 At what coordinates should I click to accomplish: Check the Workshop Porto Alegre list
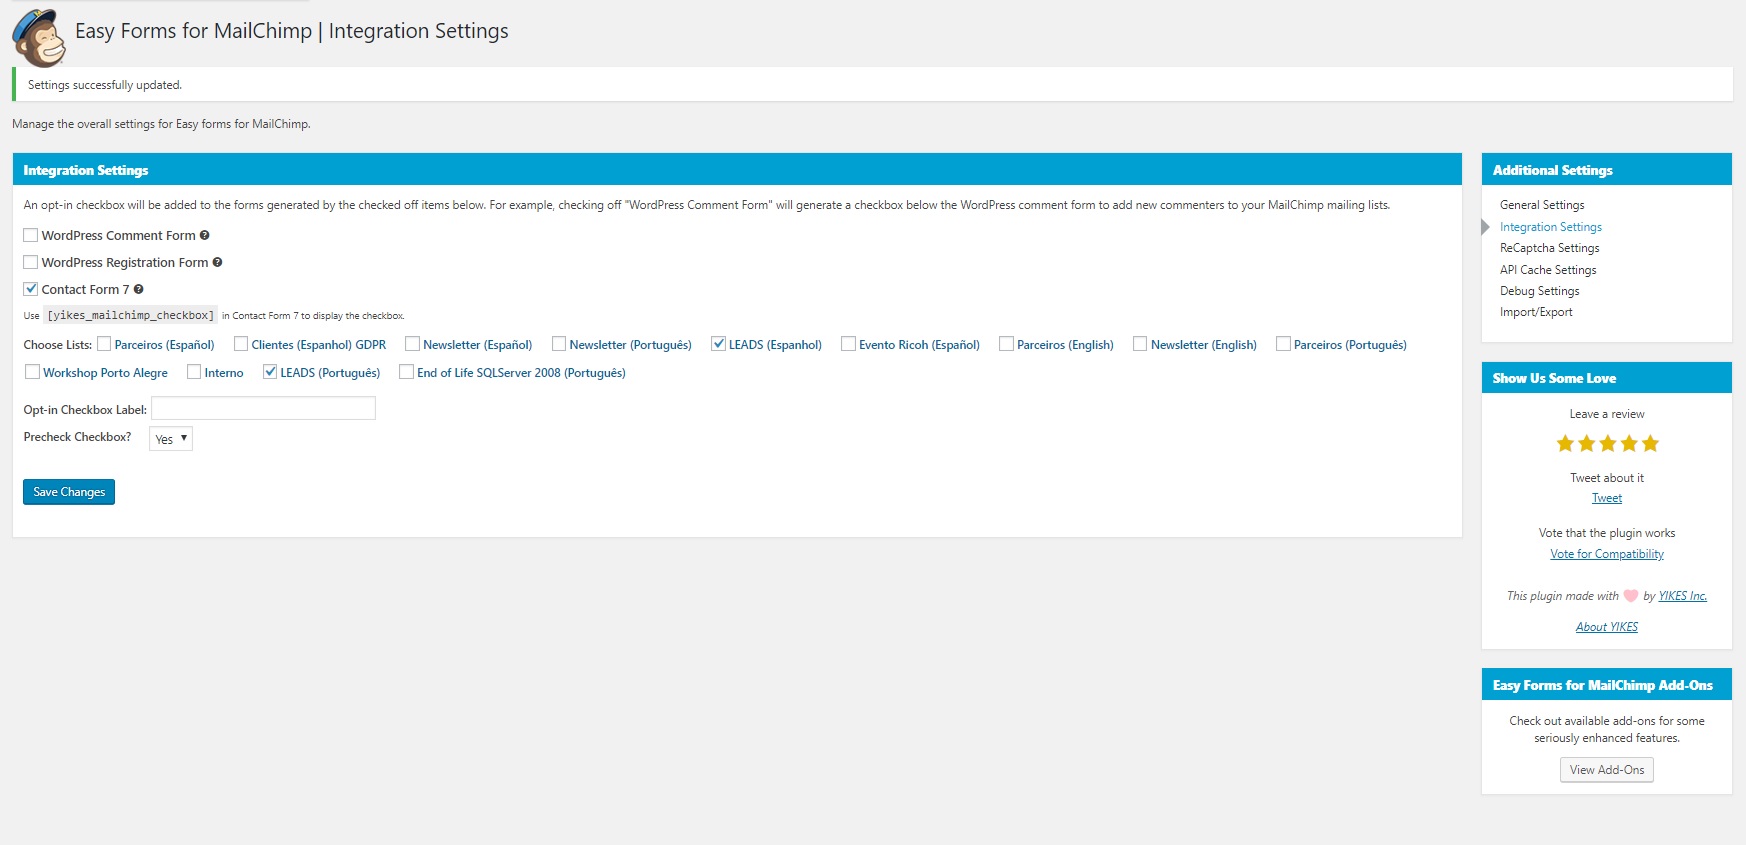(32, 372)
